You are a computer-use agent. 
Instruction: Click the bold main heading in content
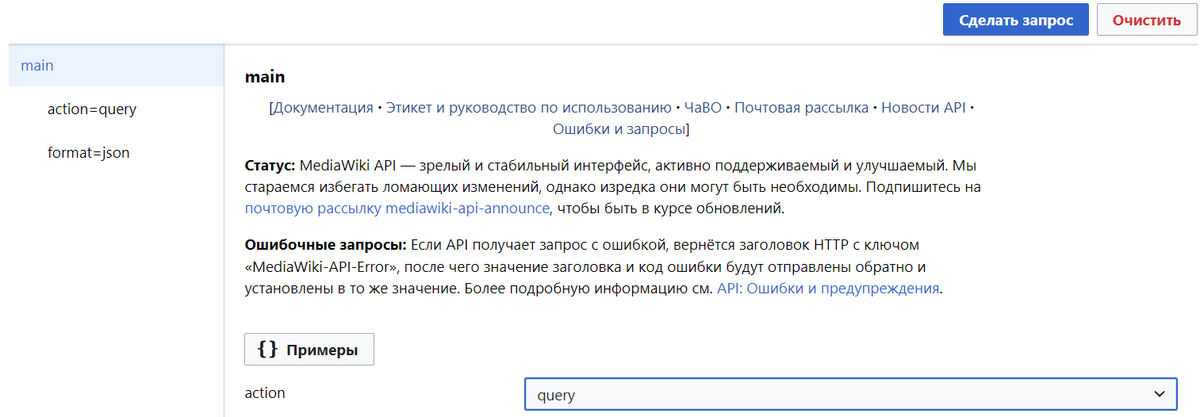[265, 77]
